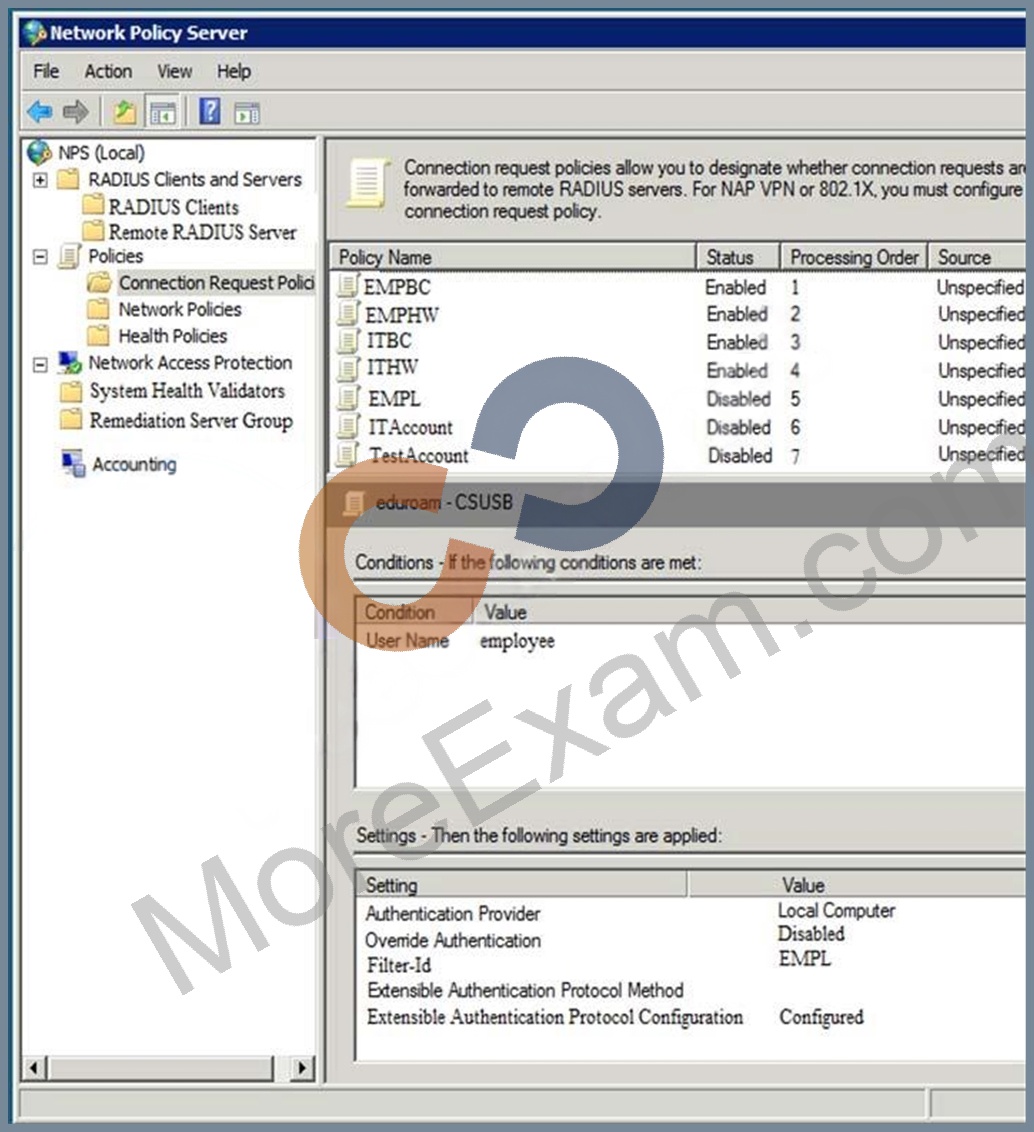Collapse the Policies tree node
The image size is (1034, 1132).
(40, 256)
